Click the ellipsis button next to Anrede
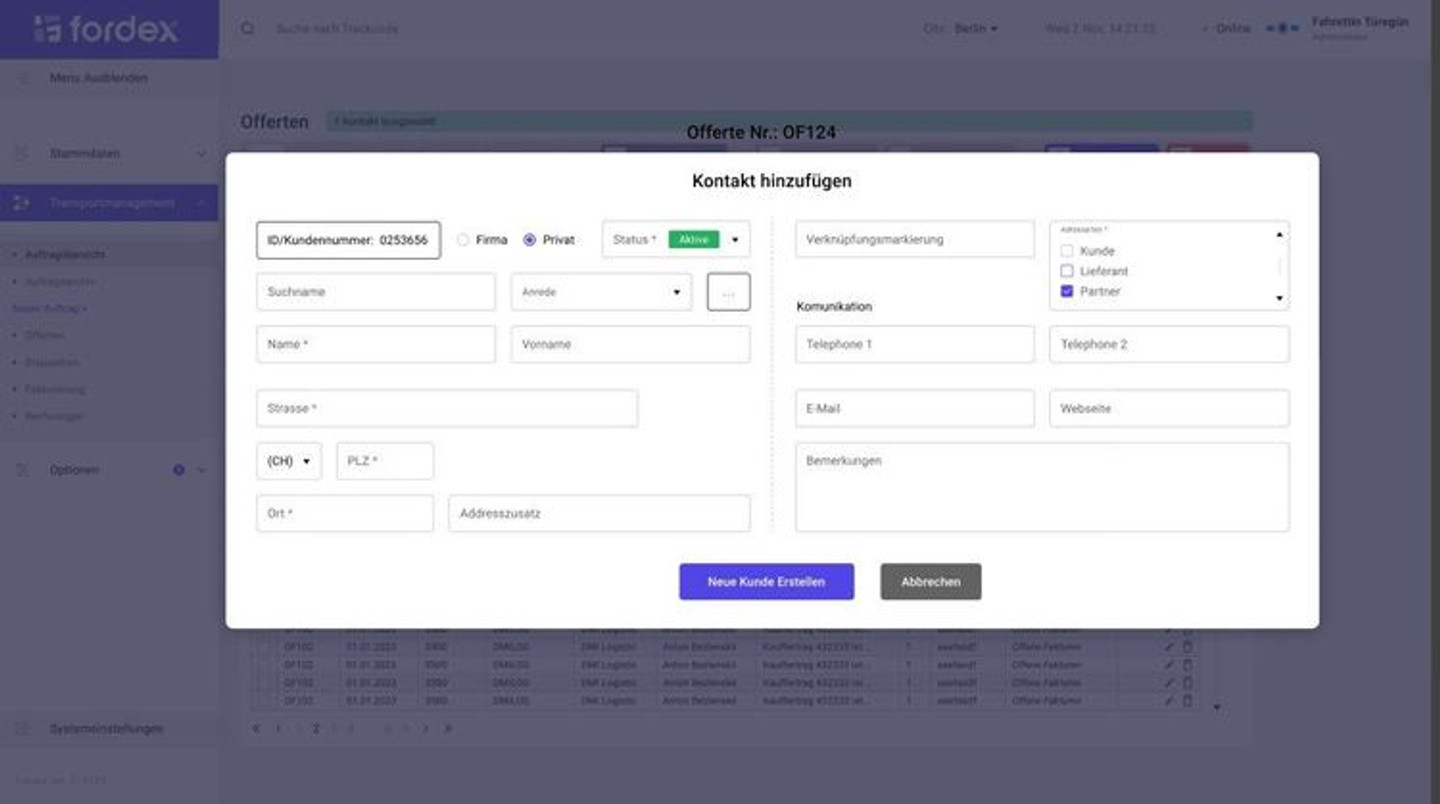Image resolution: width=1440 pixels, height=804 pixels. click(x=728, y=292)
